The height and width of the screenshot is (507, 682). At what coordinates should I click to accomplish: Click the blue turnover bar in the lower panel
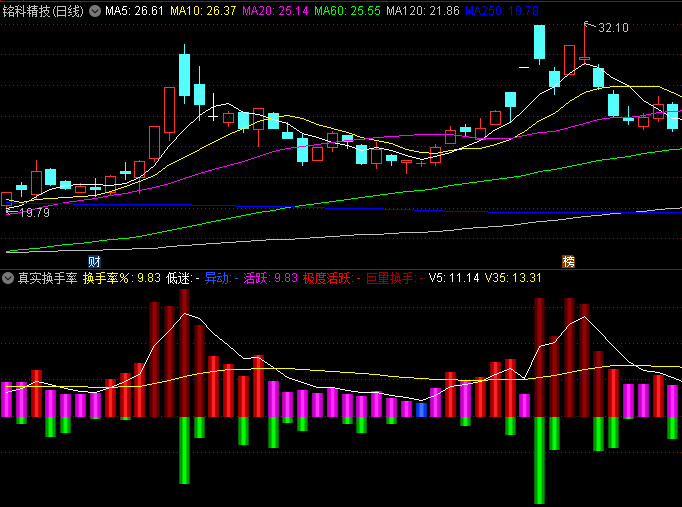(x=421, y=410)
